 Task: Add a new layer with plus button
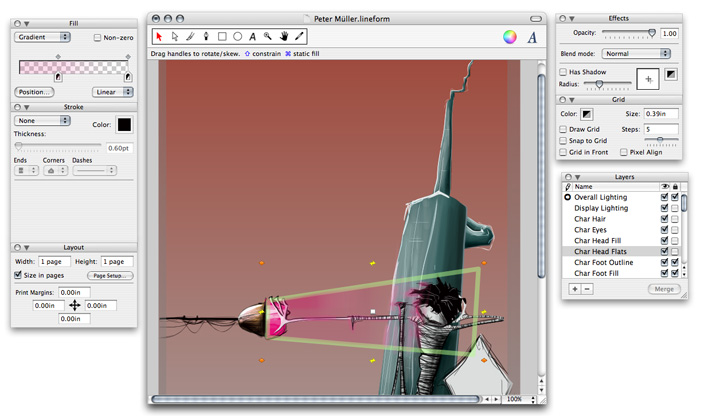[x=575, y=289]
